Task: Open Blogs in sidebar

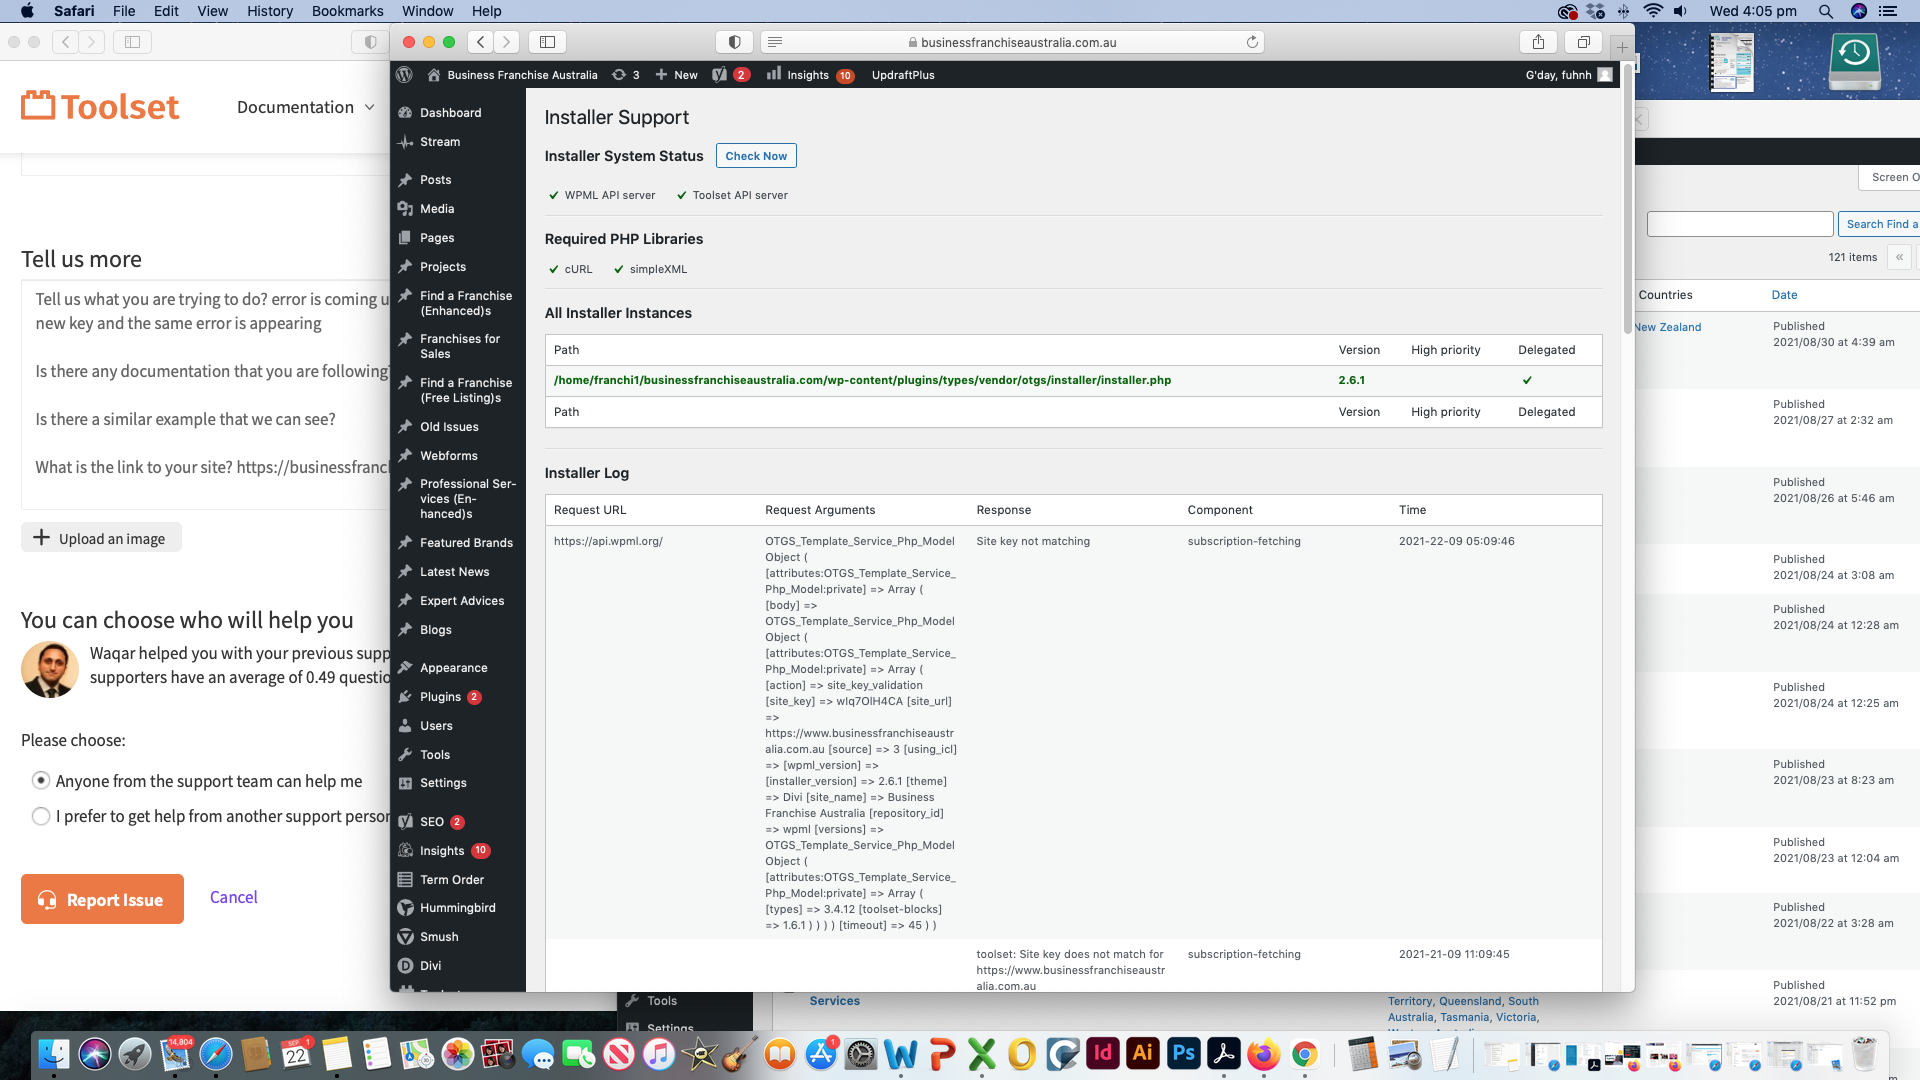Action: pos(436,630)
